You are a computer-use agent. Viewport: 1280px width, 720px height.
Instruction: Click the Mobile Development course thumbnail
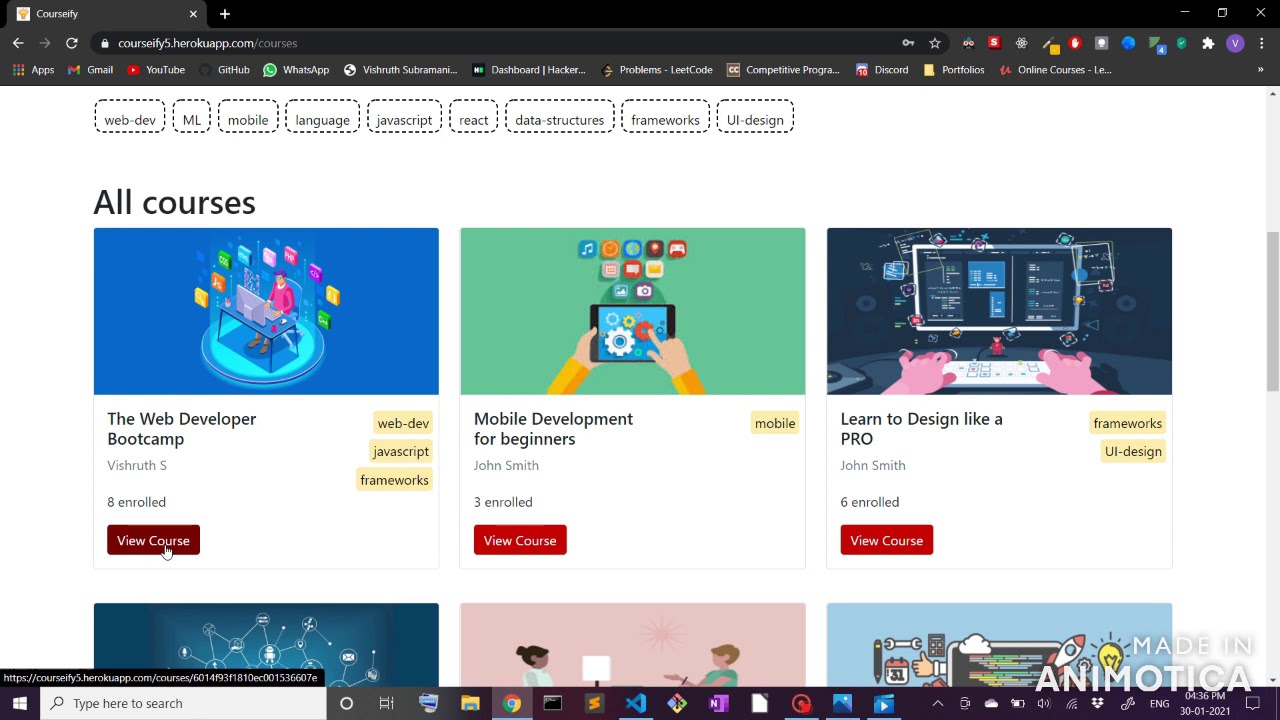[x=632, y=311]
